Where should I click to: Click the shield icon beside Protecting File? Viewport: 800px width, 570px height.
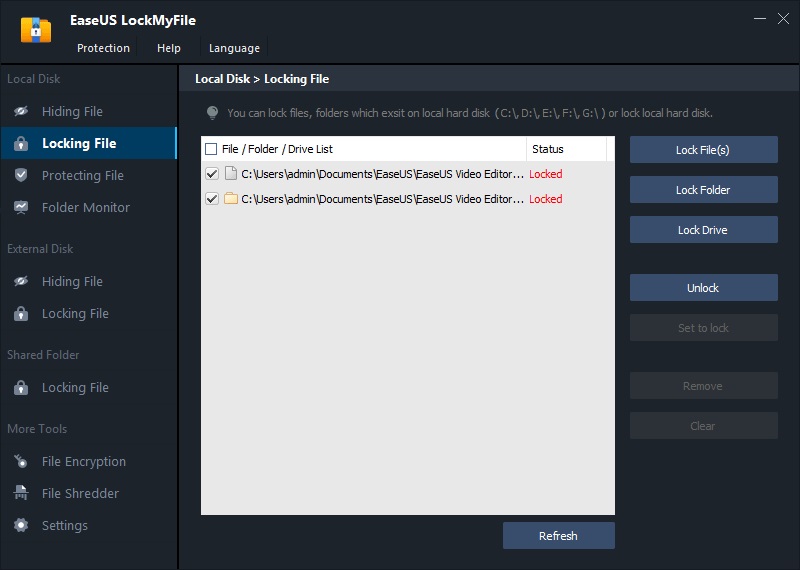coord(21,175)
